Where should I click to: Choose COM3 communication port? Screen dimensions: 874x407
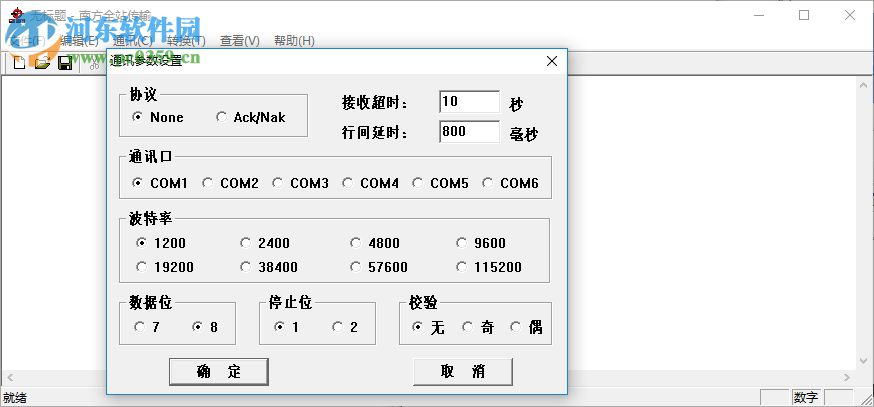pyautogui.click(x=300, y=183)
